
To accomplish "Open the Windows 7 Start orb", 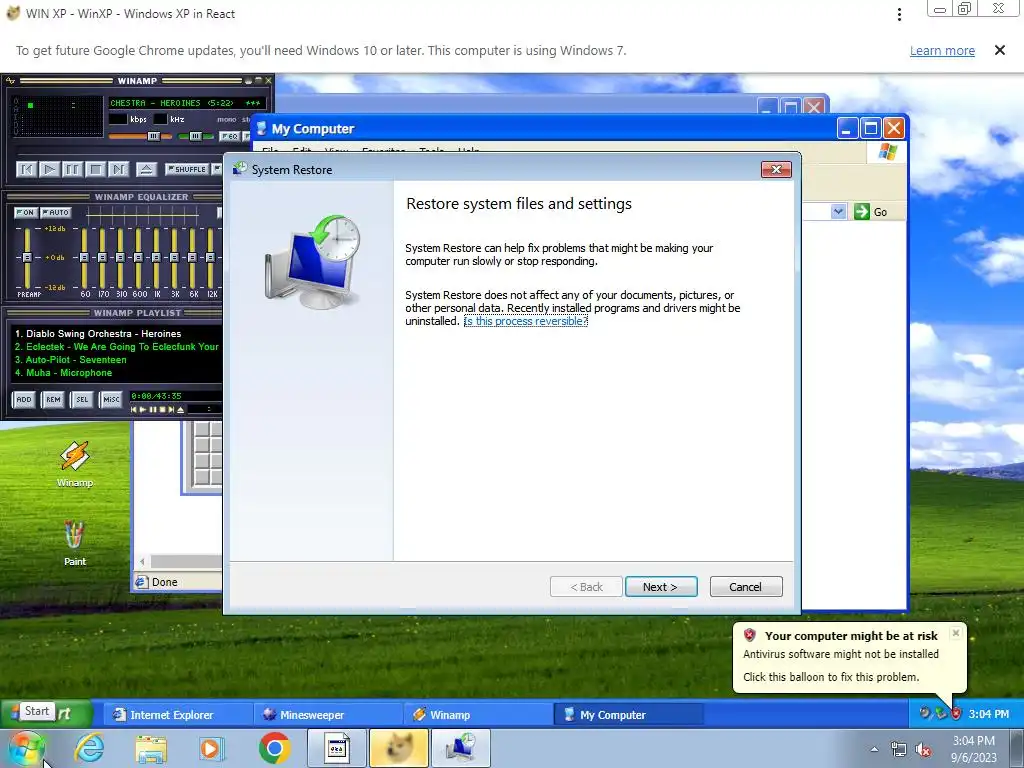I will pos(25,748).
